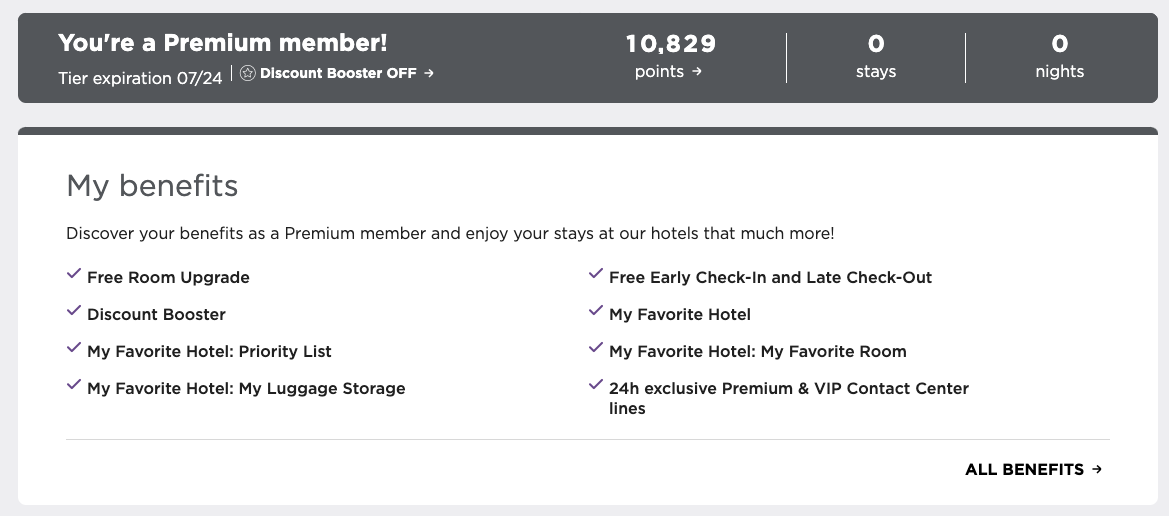Click the Tier expiration 07/24 text
The width and height of the screenshot is (1169, 516).
[x=140, y=78]
